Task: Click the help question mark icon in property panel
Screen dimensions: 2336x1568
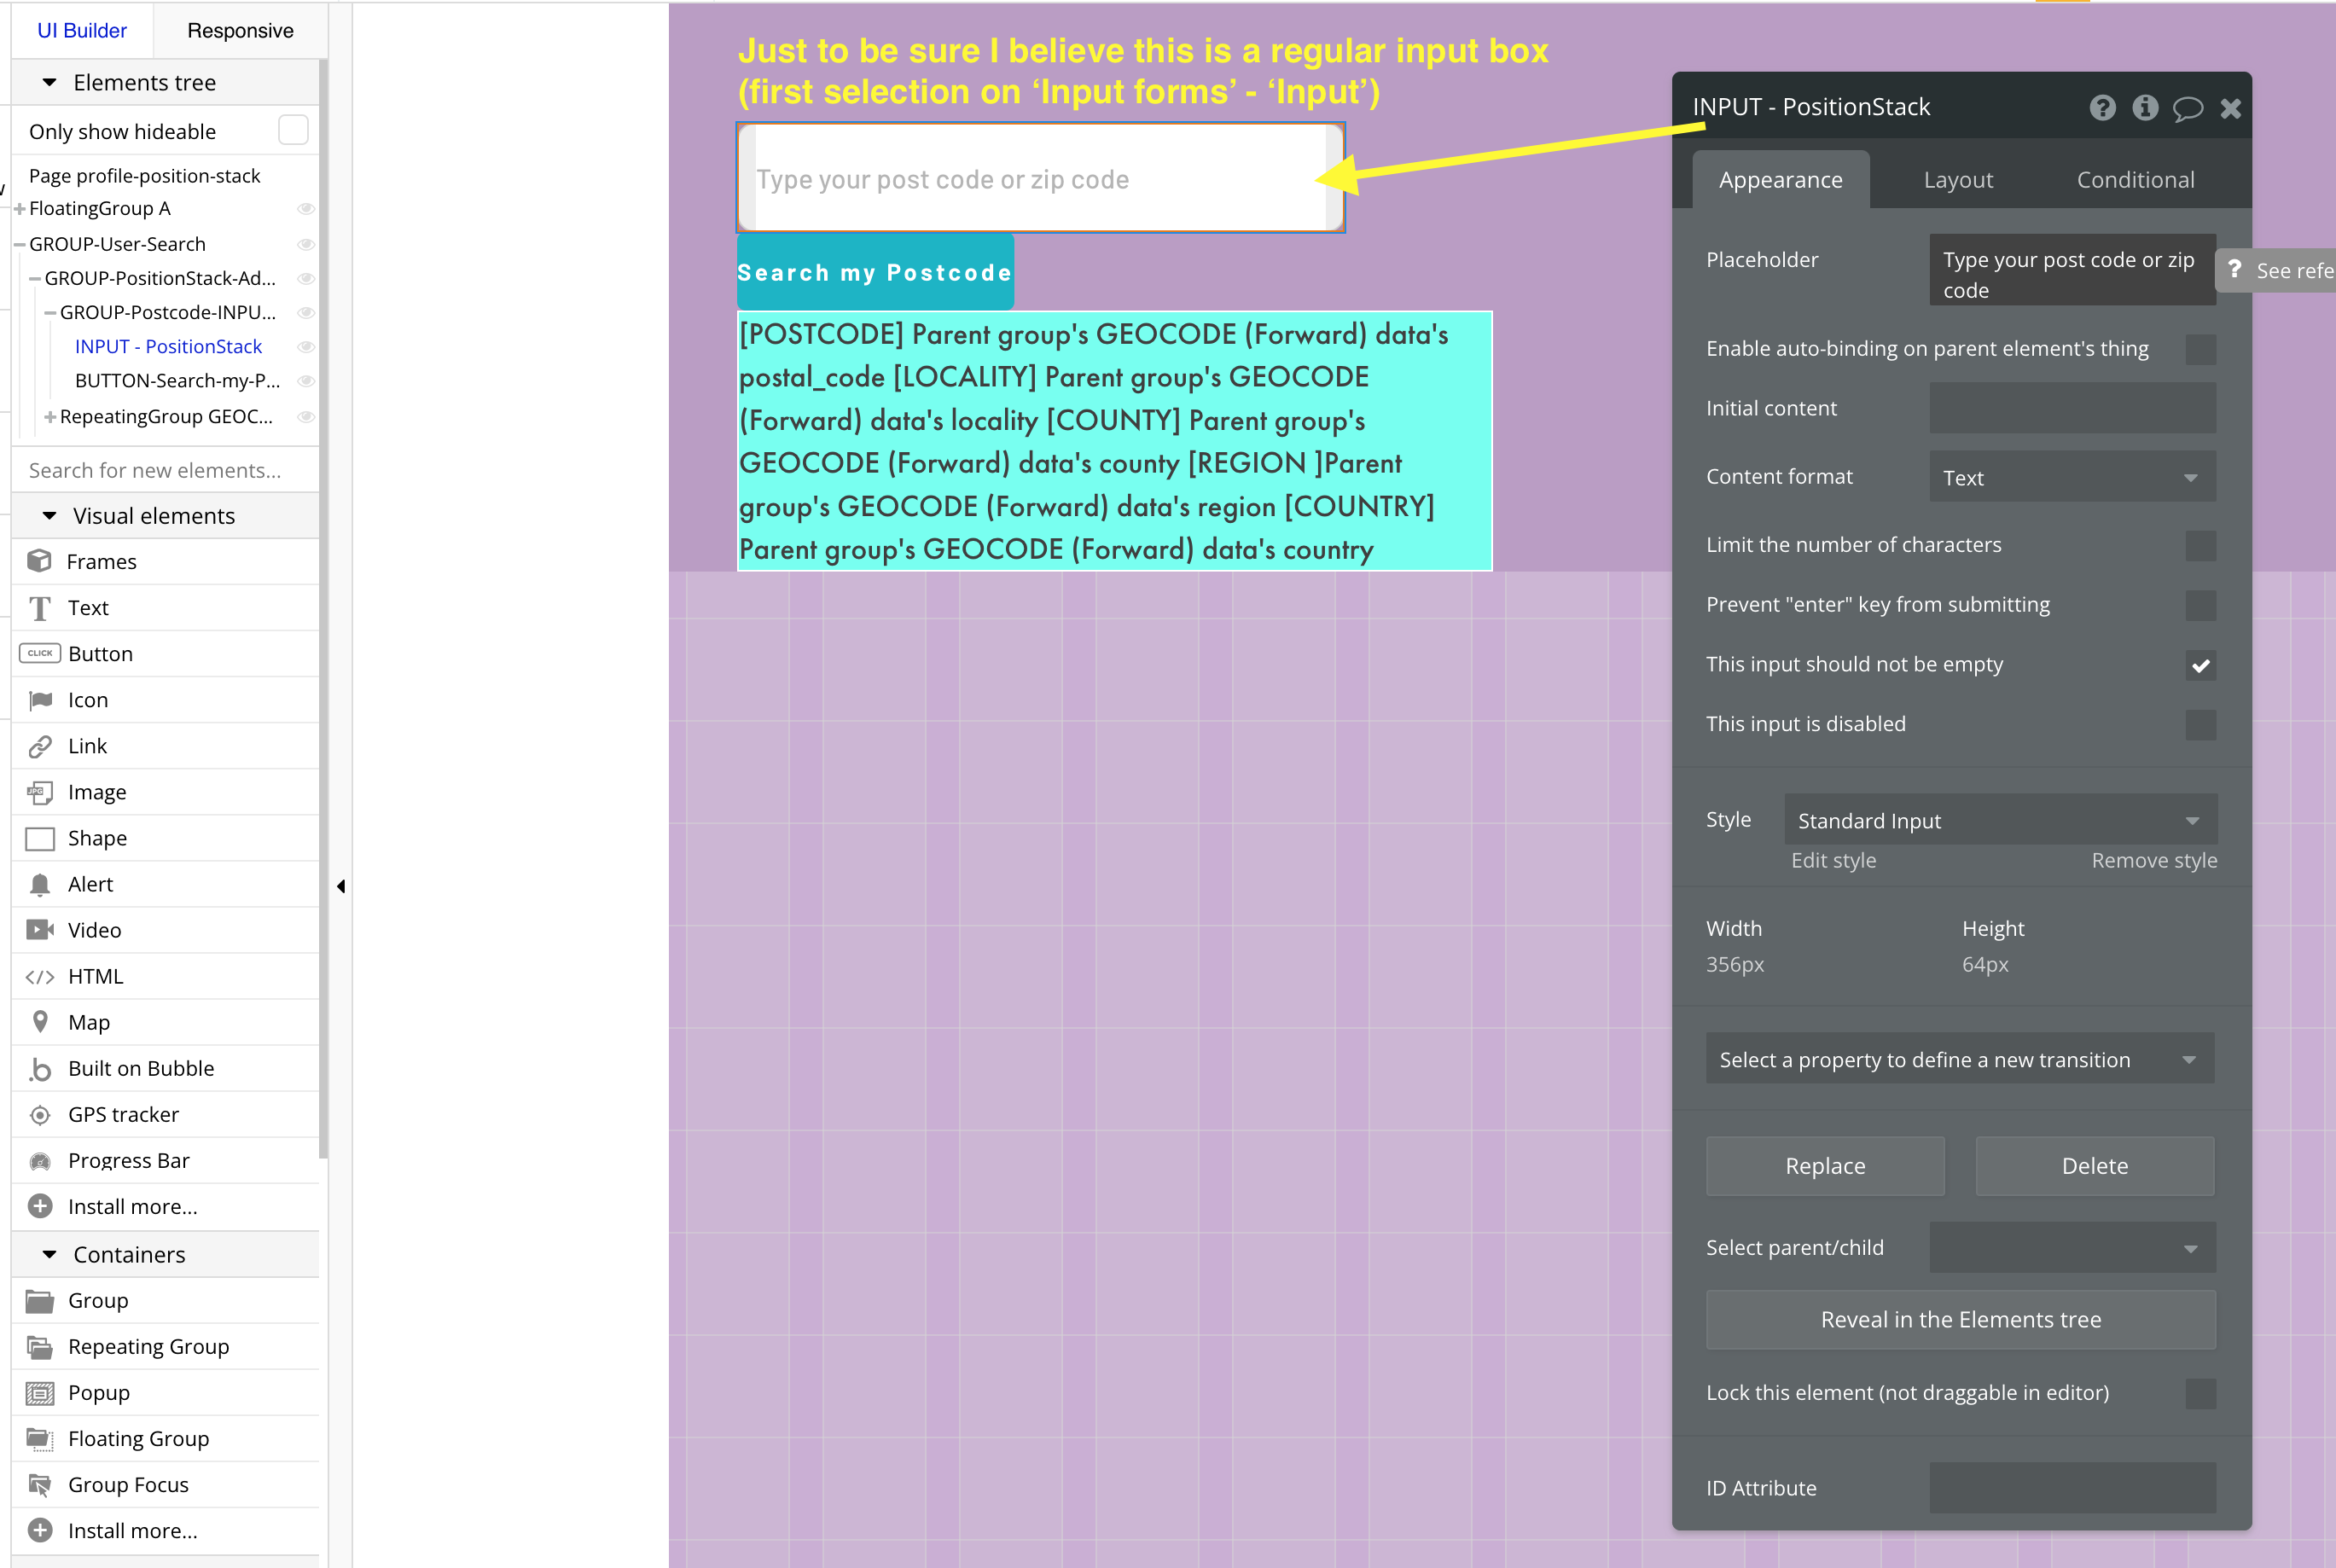Action: 2102,107
